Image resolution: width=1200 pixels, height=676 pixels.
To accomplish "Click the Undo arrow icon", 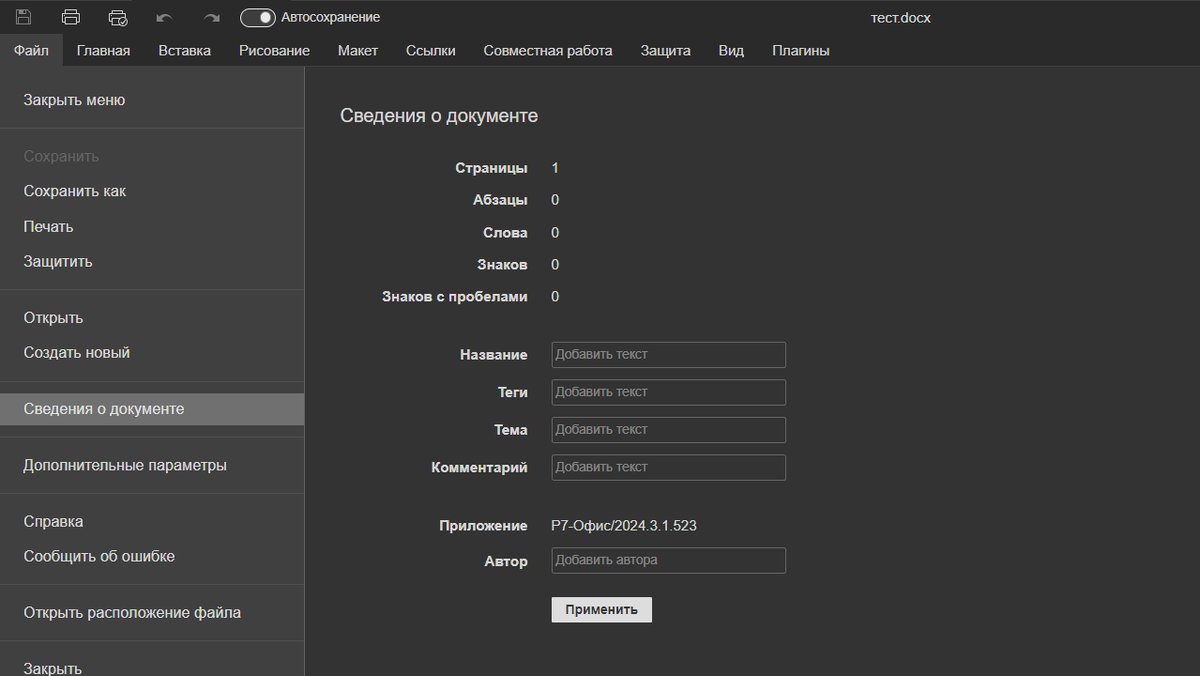I will (x=165, y=17).
